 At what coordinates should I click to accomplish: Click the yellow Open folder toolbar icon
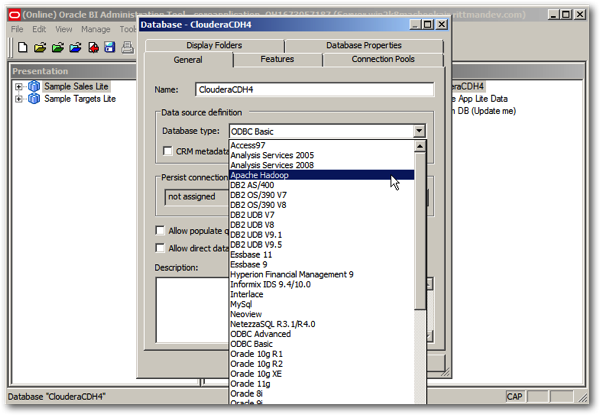pyautogui.click(x=40, y=47)
